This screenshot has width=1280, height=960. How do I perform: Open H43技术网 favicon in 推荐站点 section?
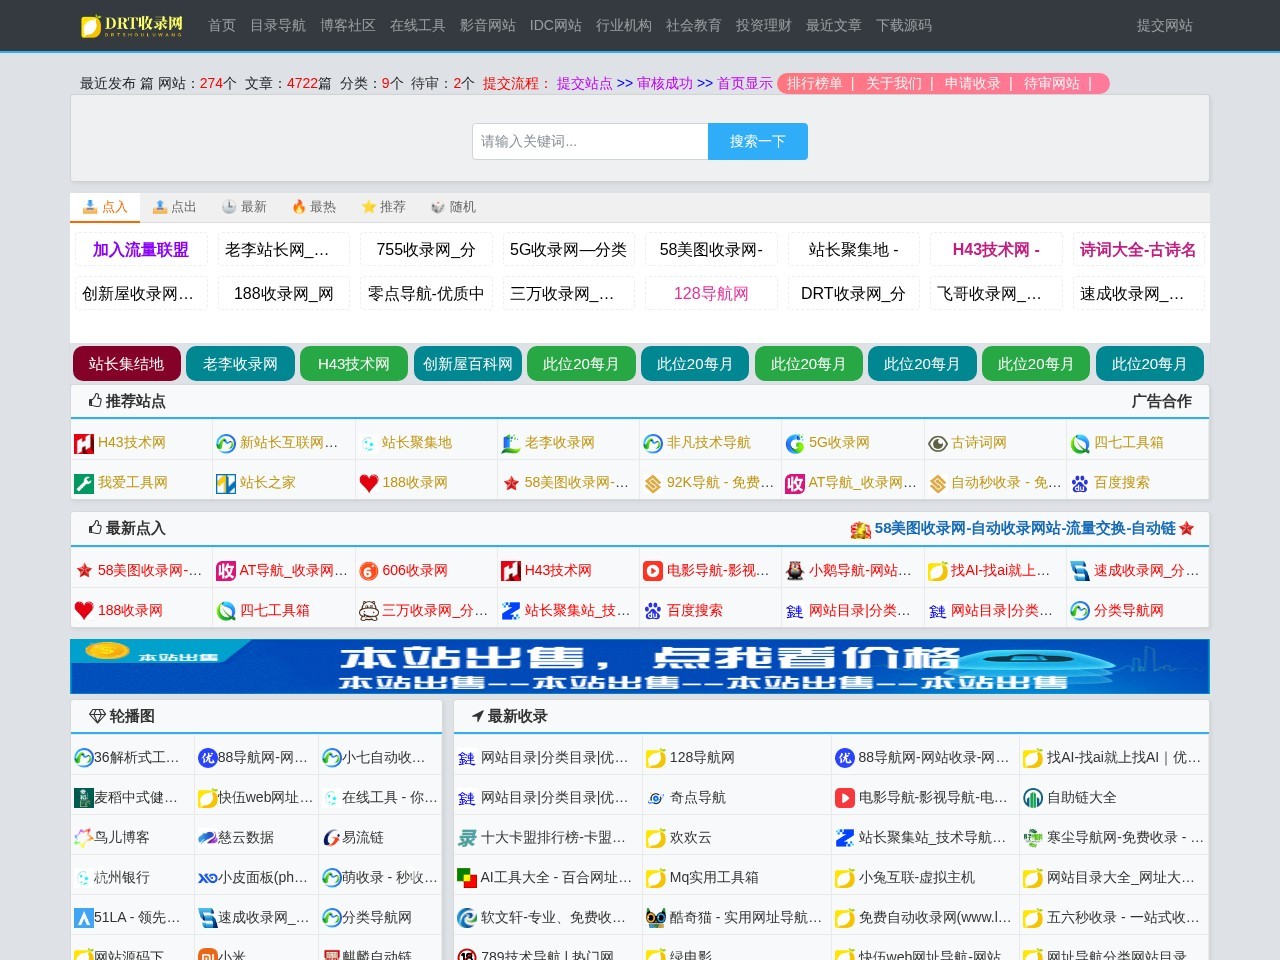(84, 443)
